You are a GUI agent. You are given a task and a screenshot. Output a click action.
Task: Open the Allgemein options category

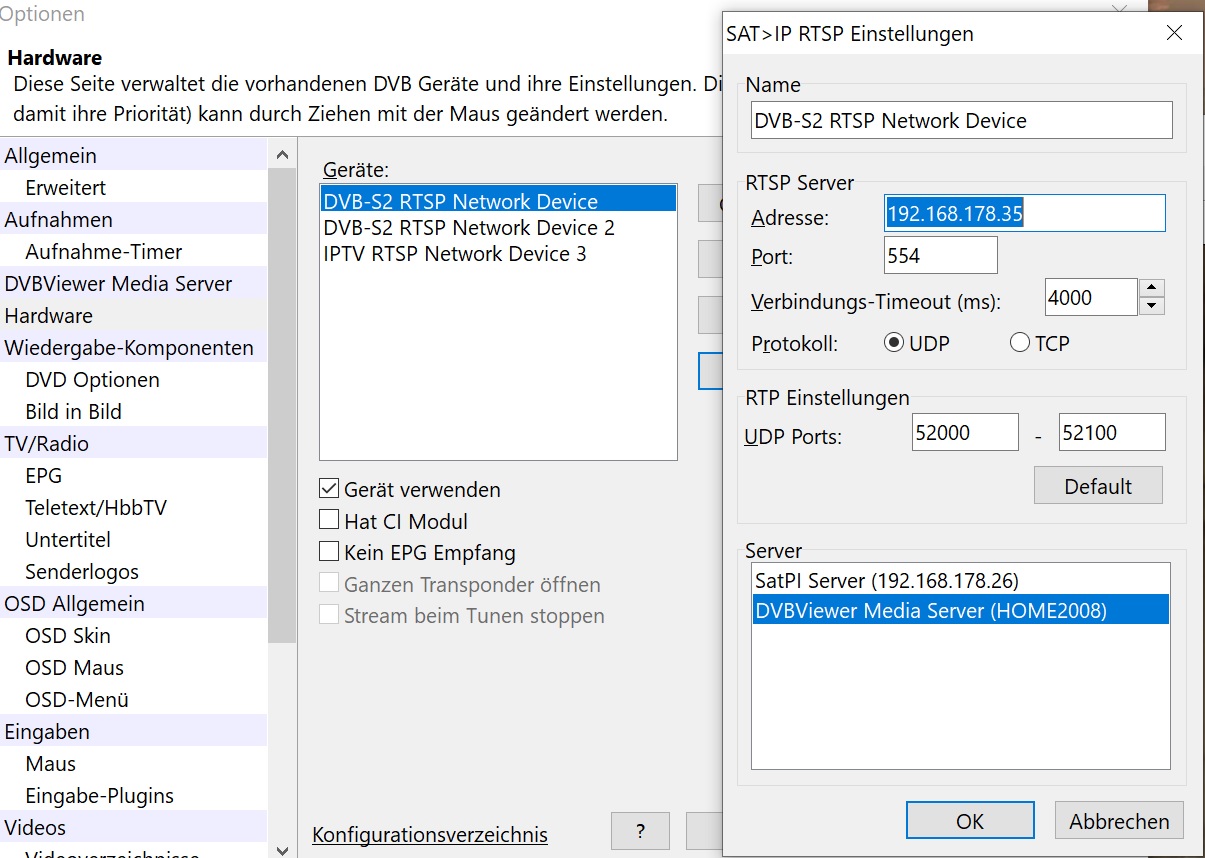click(134, 155)
